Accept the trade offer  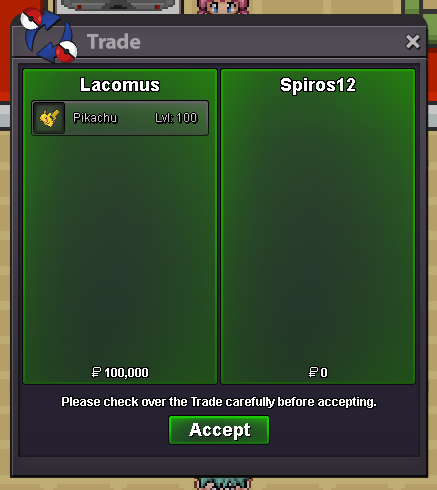[x=219, y=430]
